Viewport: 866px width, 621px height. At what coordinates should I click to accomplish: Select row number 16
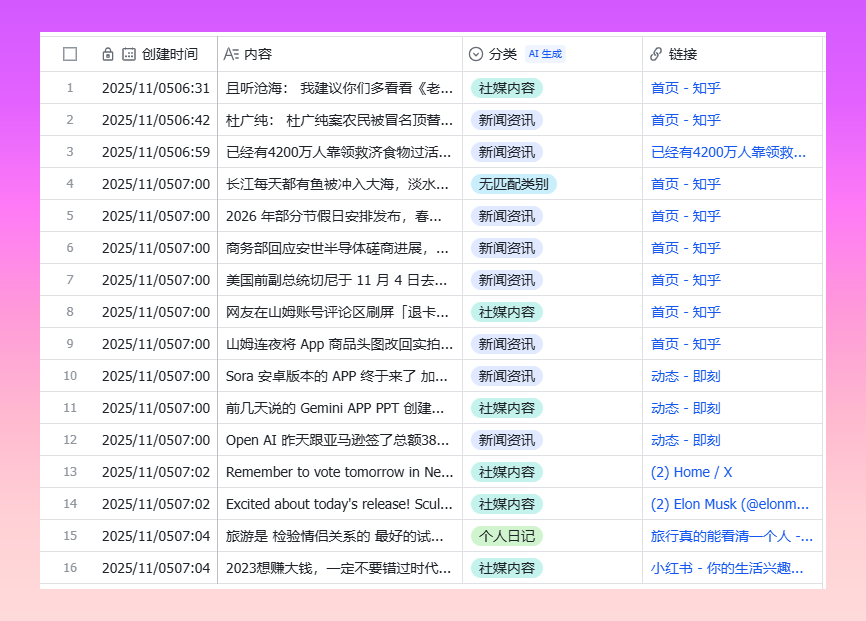coord(70,568)
